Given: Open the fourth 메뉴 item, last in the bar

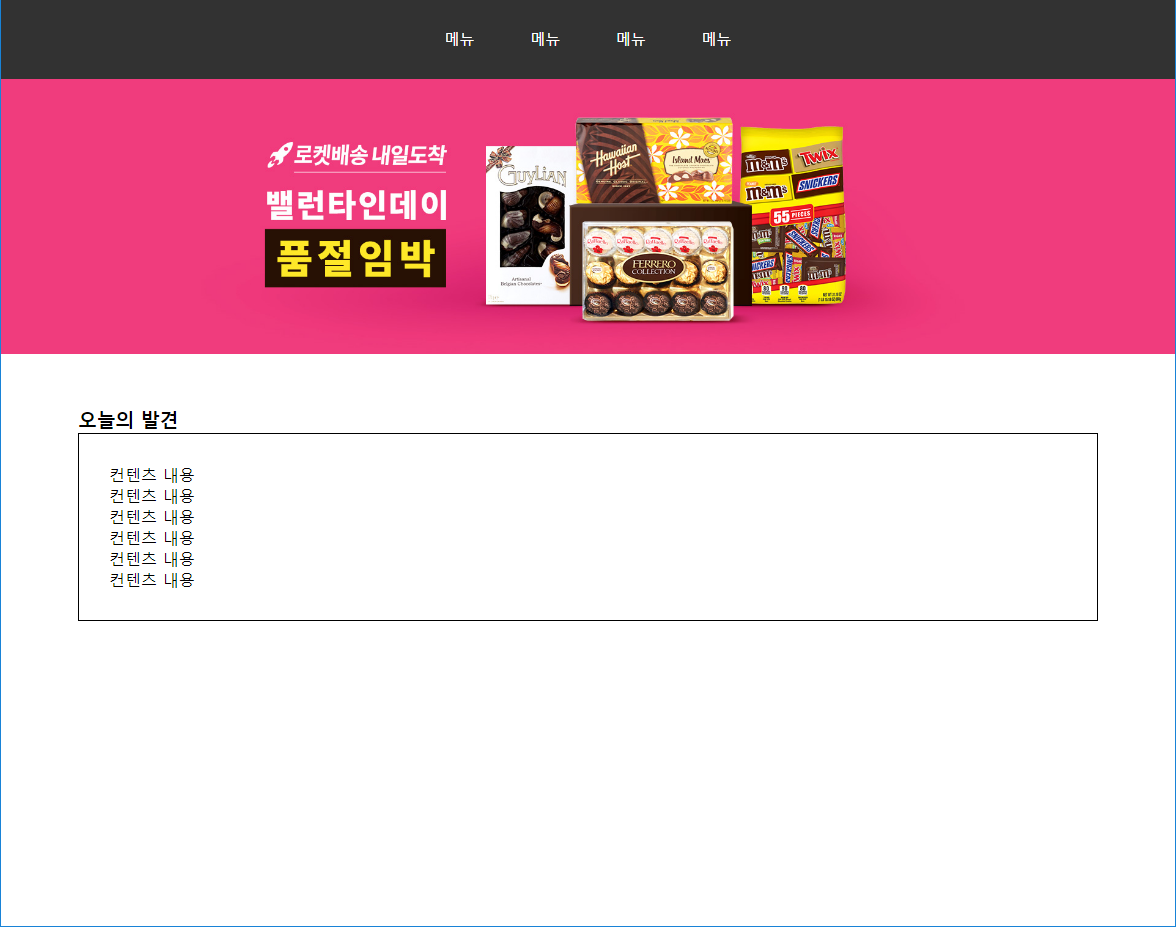Looking at the screenshot, I should (x=716, y=39).
